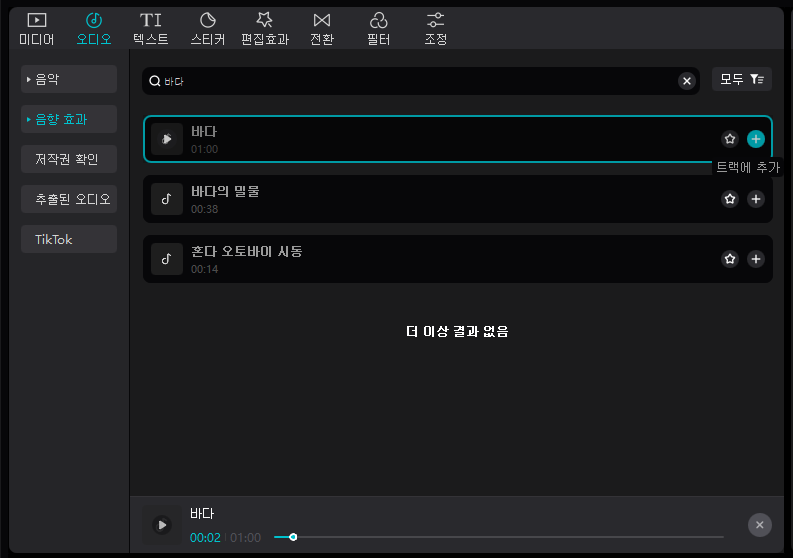Expand the 음악 category

pyautogui.click(x=69, y=79)
